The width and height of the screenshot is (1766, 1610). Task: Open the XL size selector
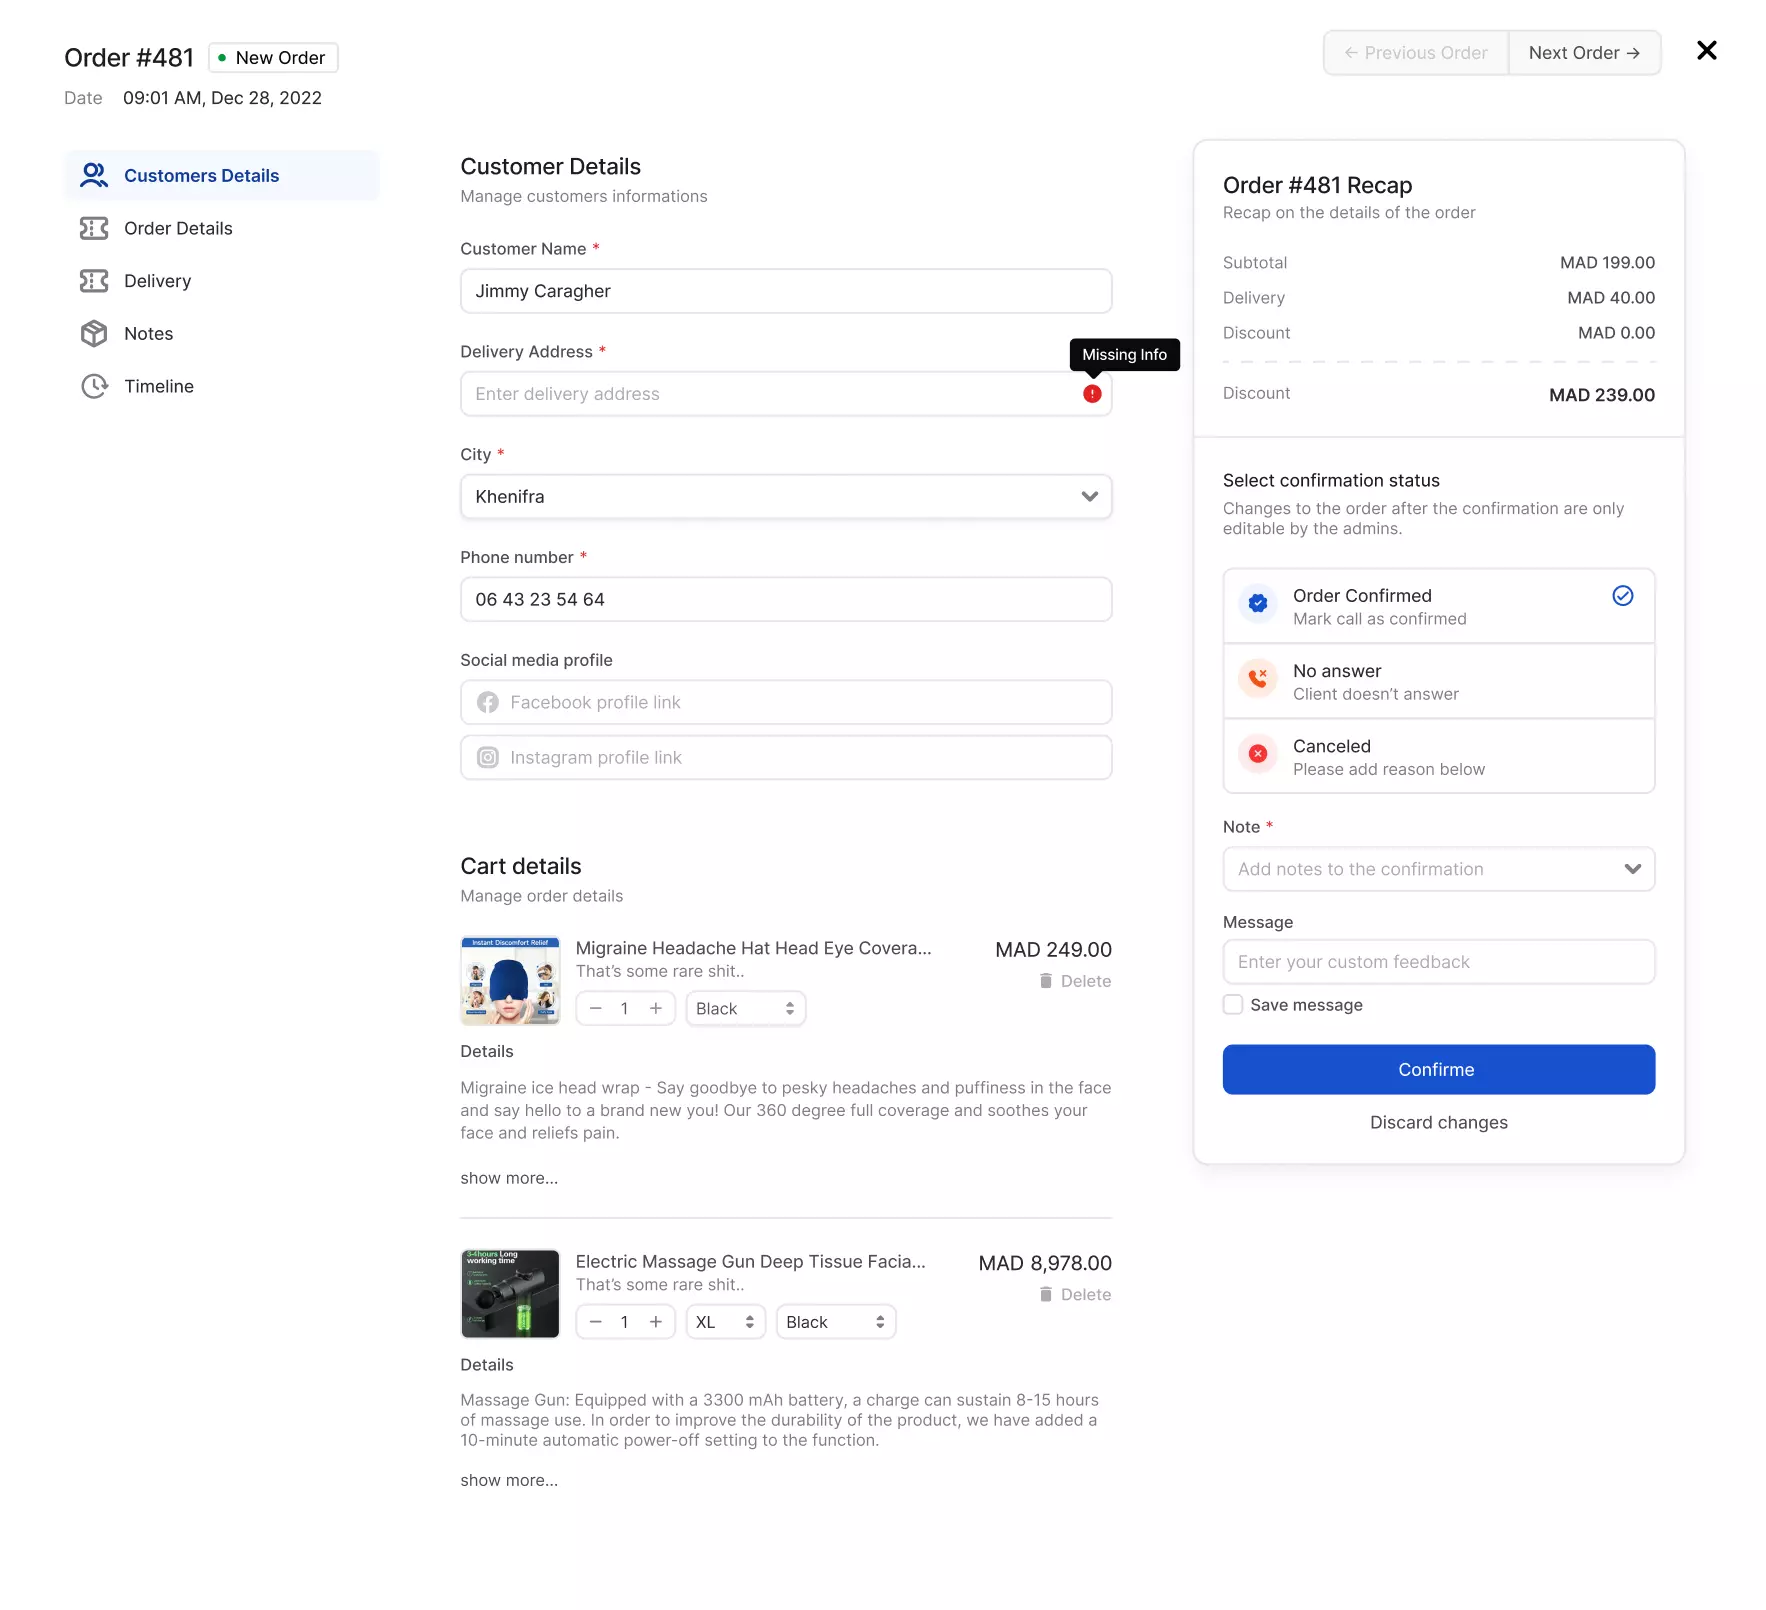pos(725,1322)
